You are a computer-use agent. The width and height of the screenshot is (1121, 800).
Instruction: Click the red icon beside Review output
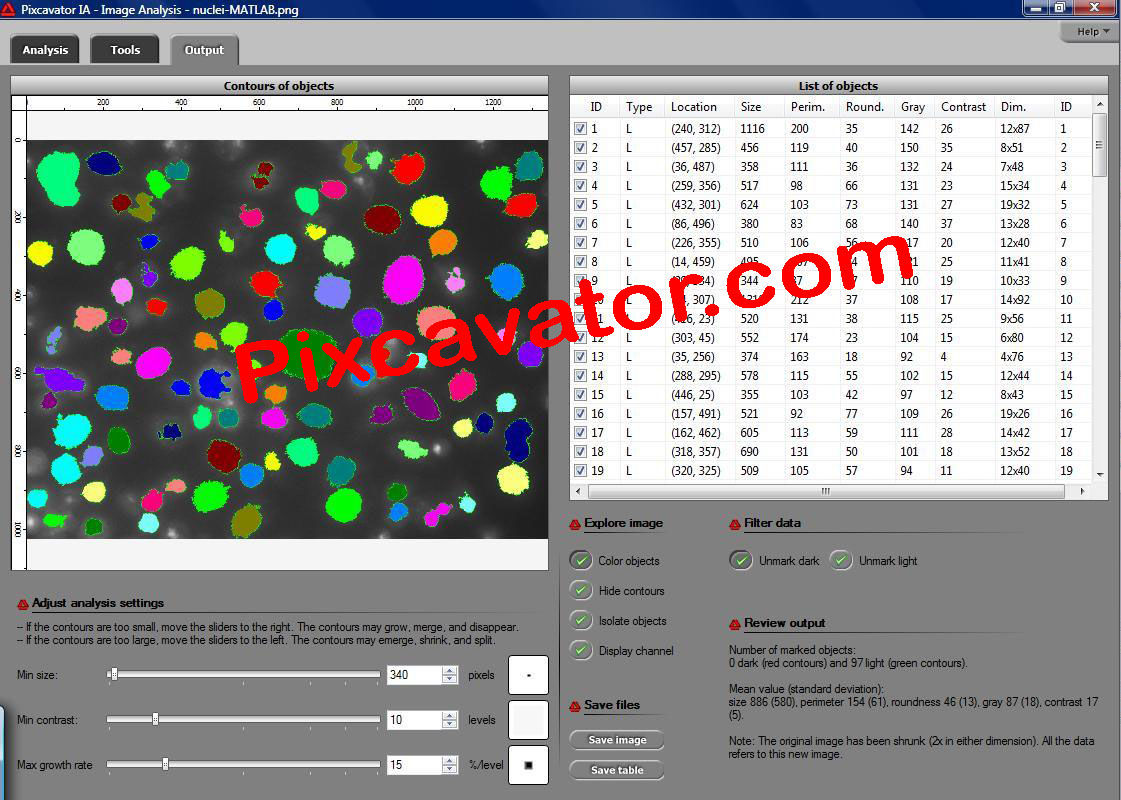click(x=735, y=624)
